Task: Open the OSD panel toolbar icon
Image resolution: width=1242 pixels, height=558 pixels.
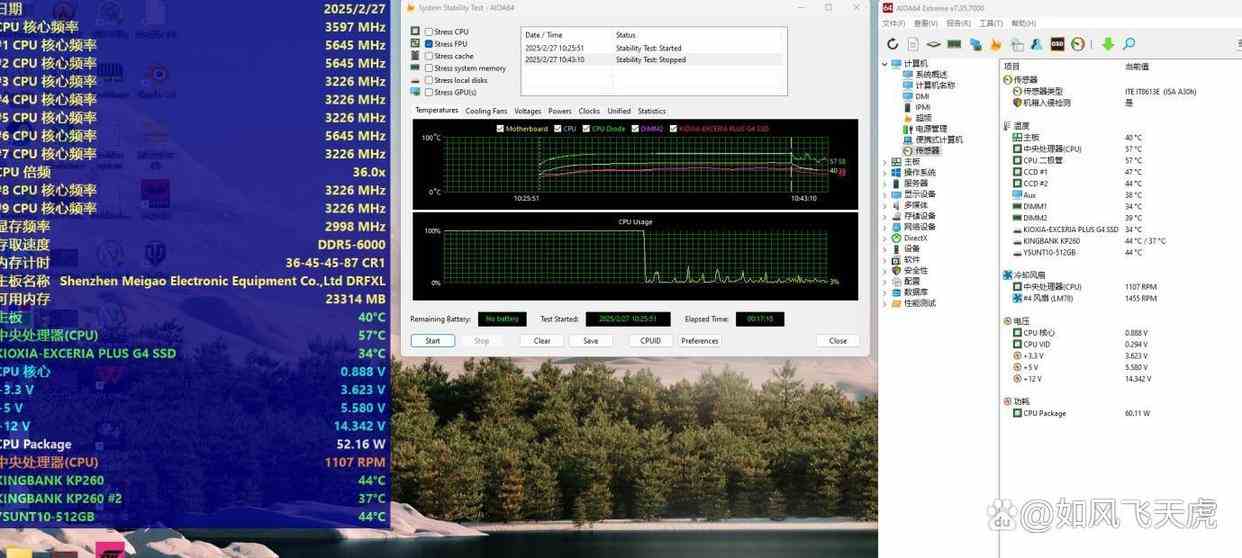Action: point(1058,44)
